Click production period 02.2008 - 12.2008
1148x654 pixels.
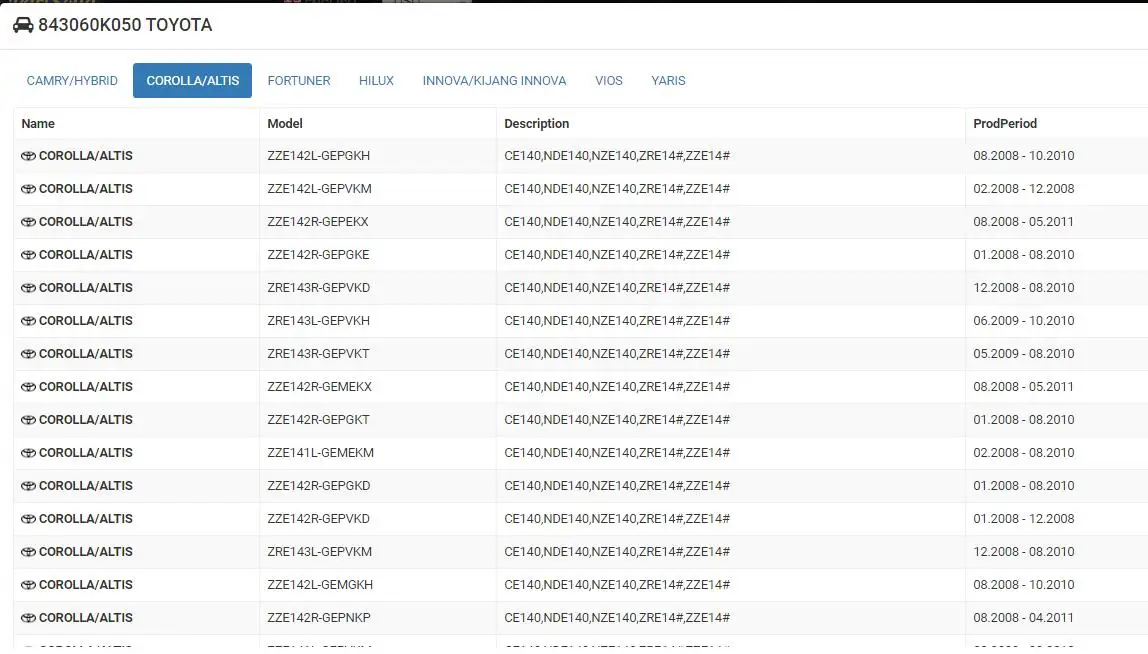[1024, 189]
